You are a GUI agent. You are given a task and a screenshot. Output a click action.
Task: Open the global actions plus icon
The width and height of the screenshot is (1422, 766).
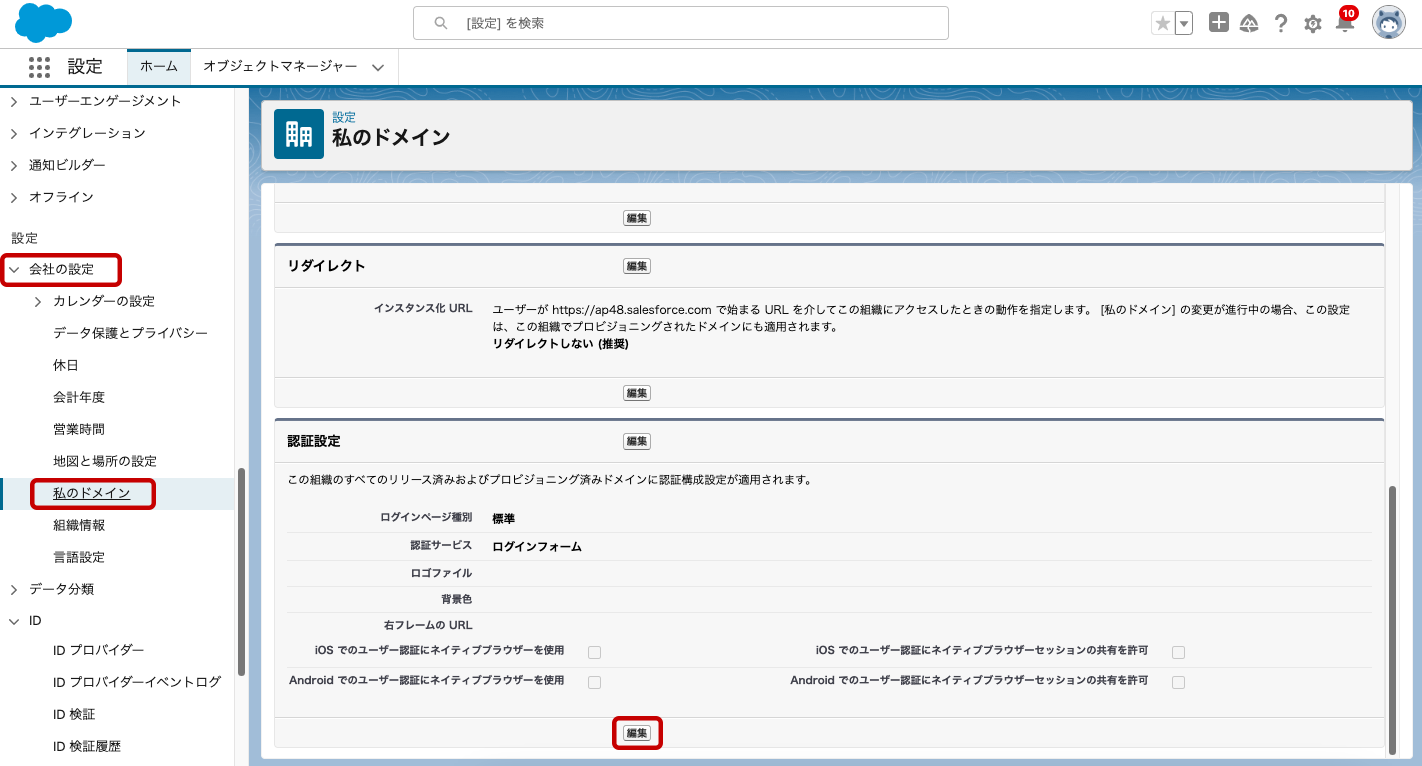tap(1218, 23)
